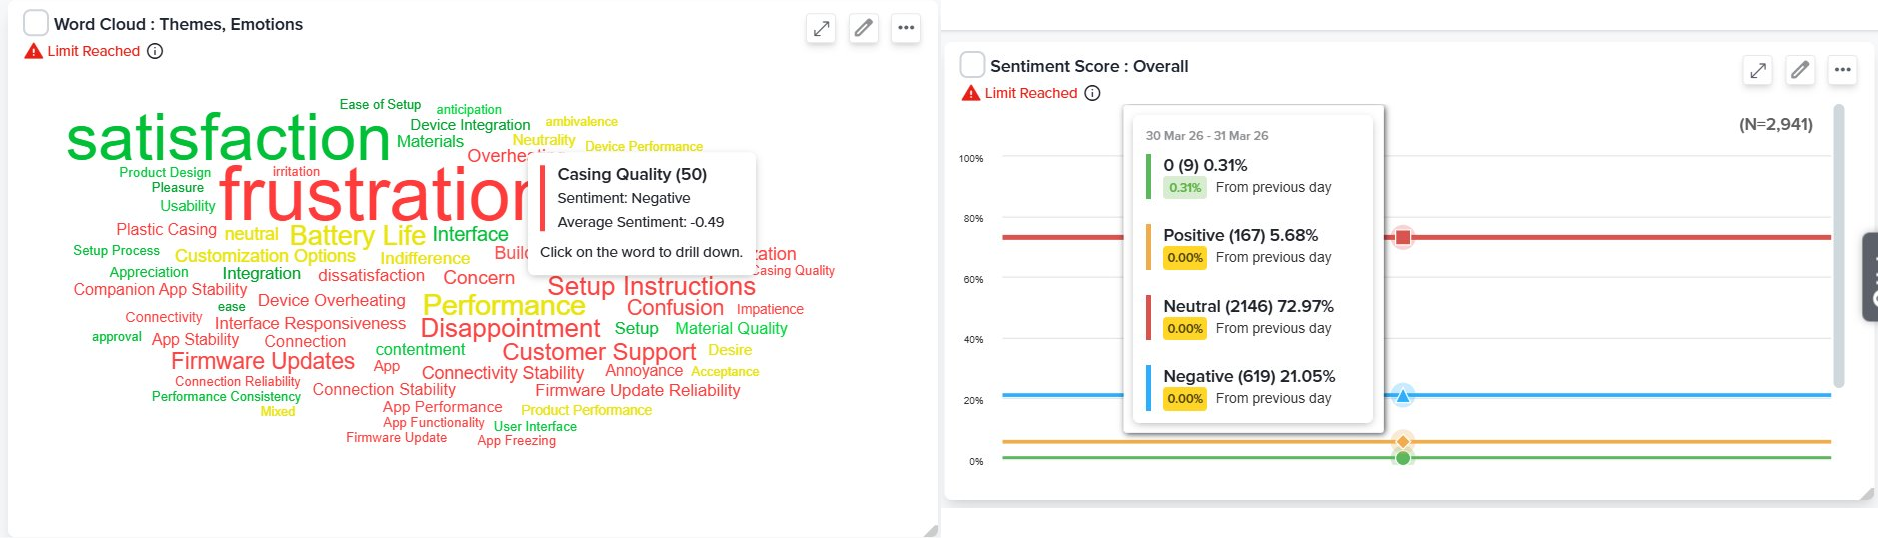Image resolution: width=1878 pixels, height=538 pixels.
Task: Edit the Word Cloud widget
Action: point(864,29)
